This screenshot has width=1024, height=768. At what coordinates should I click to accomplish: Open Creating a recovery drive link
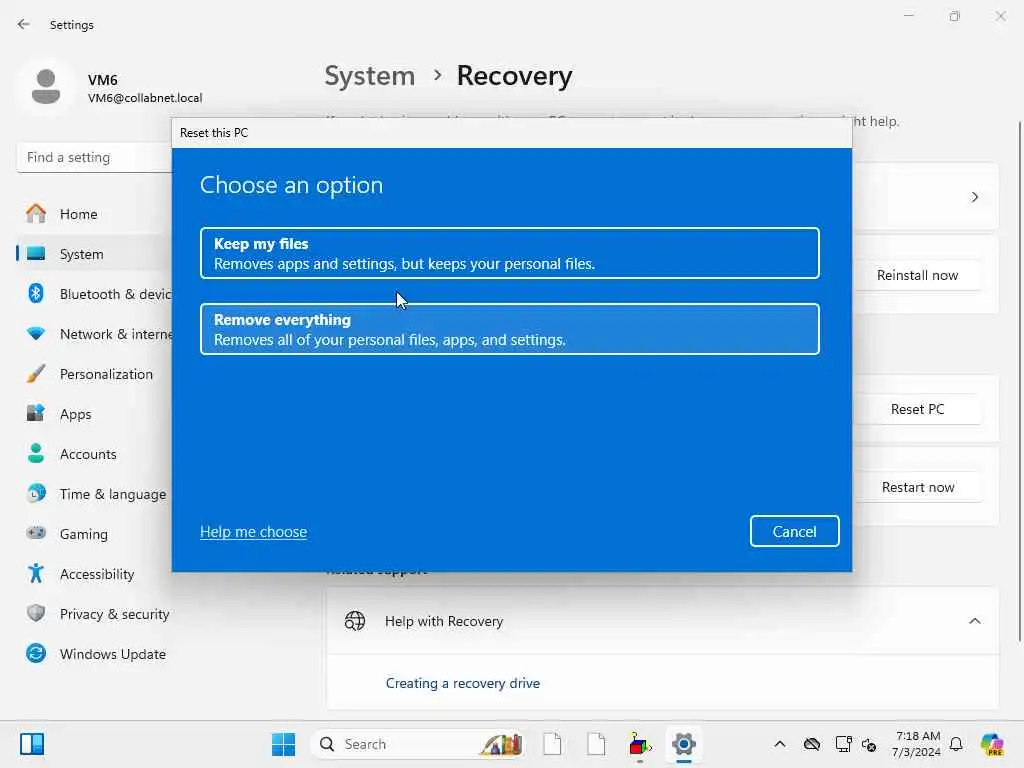[x=462, y=683]
